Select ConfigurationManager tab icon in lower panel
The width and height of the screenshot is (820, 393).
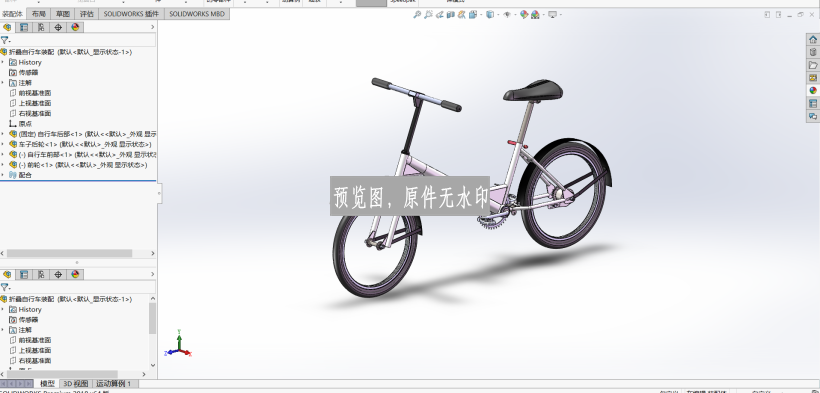point(41,274)
